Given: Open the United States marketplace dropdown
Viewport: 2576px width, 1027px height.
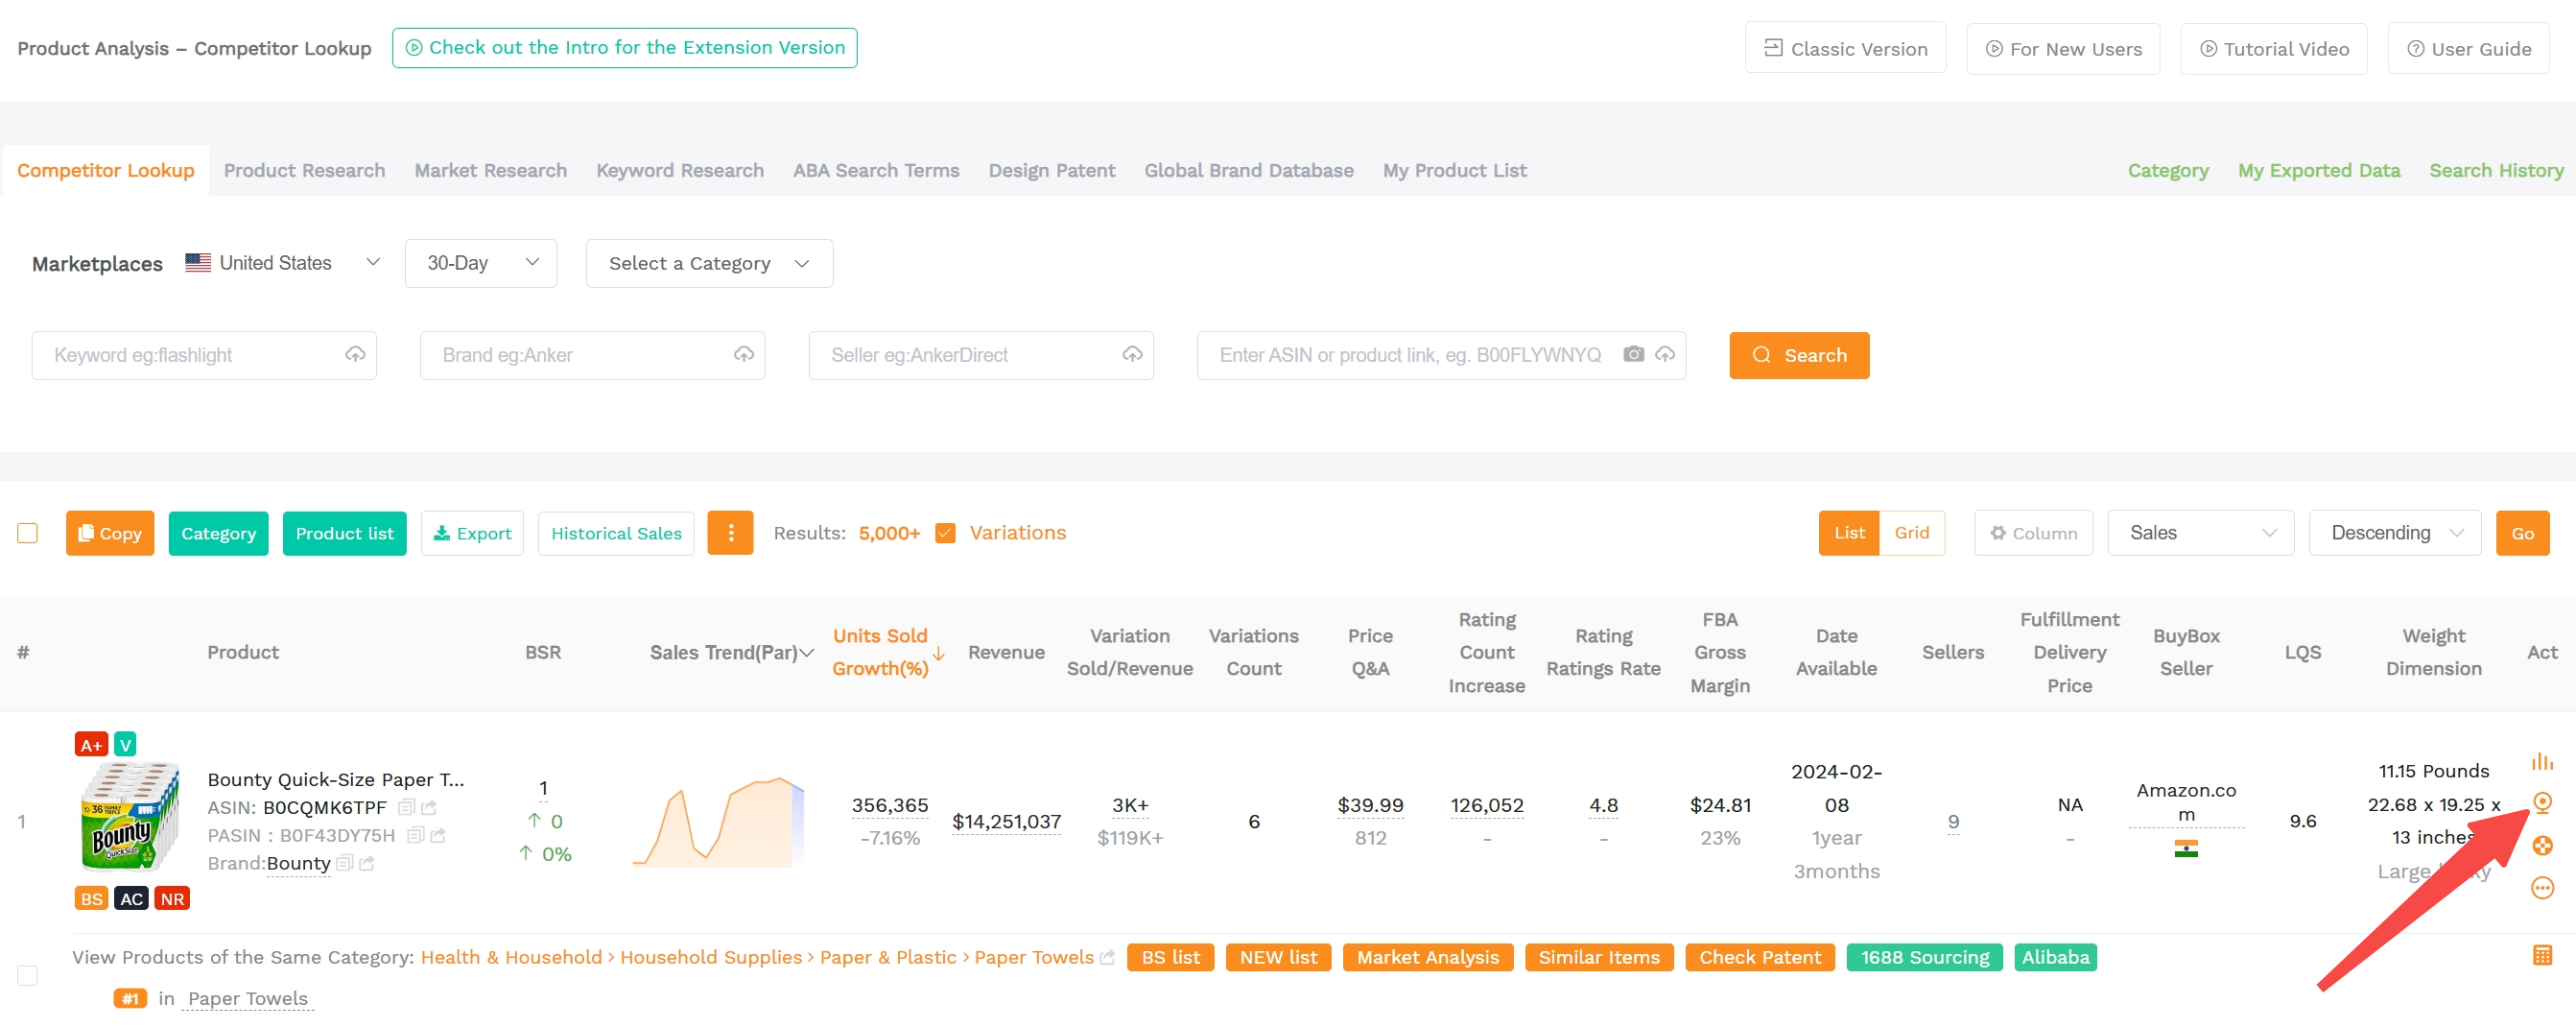Looking at the screenshot, I should [283, 263].
